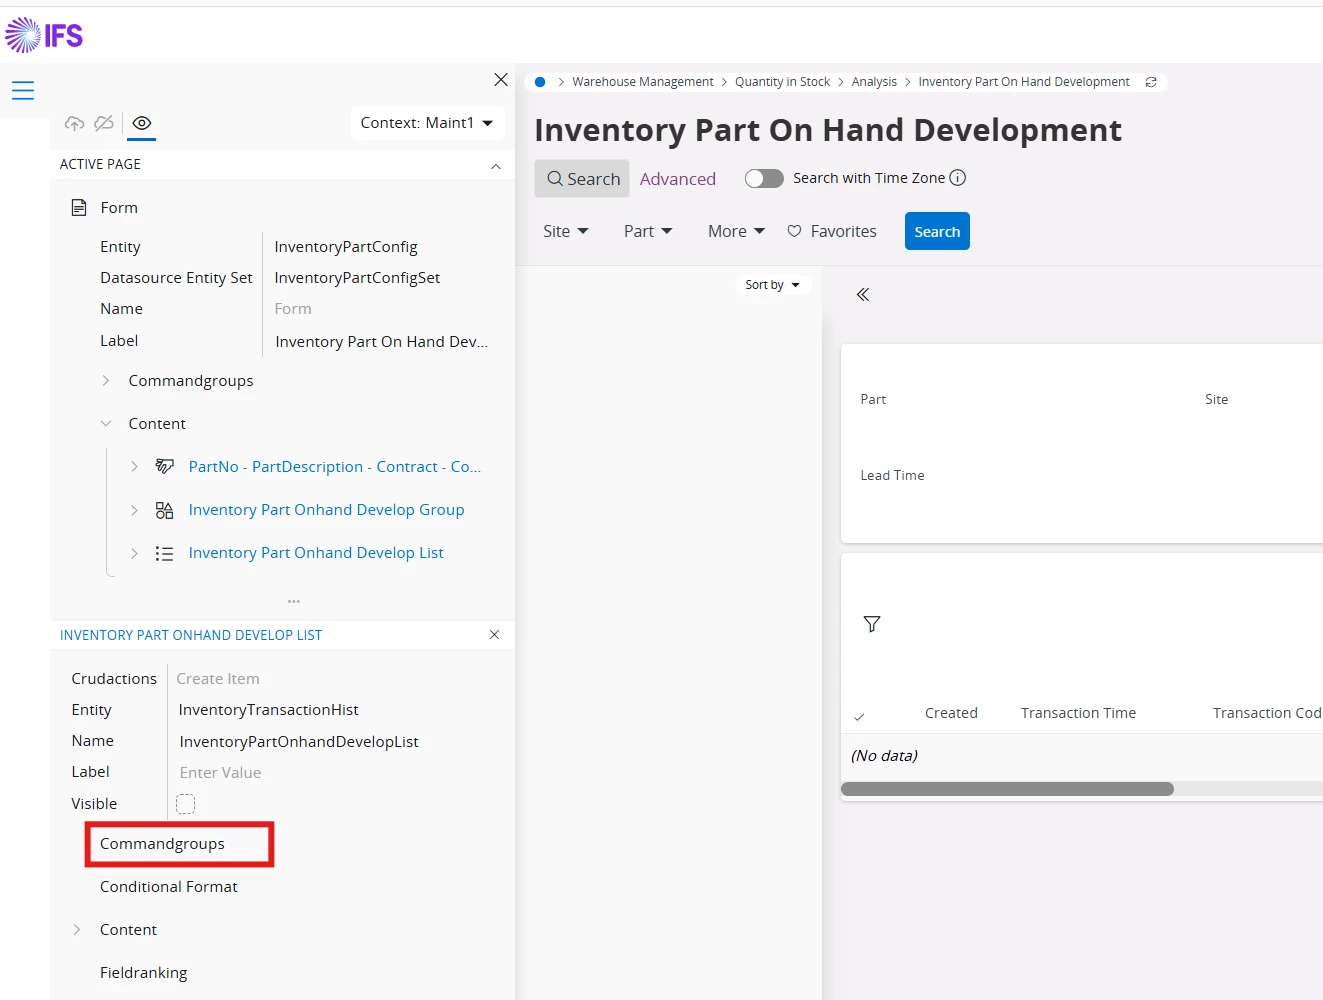
Task: Click the refresh icon in breadcrumb
Action: coord(1151,82)
